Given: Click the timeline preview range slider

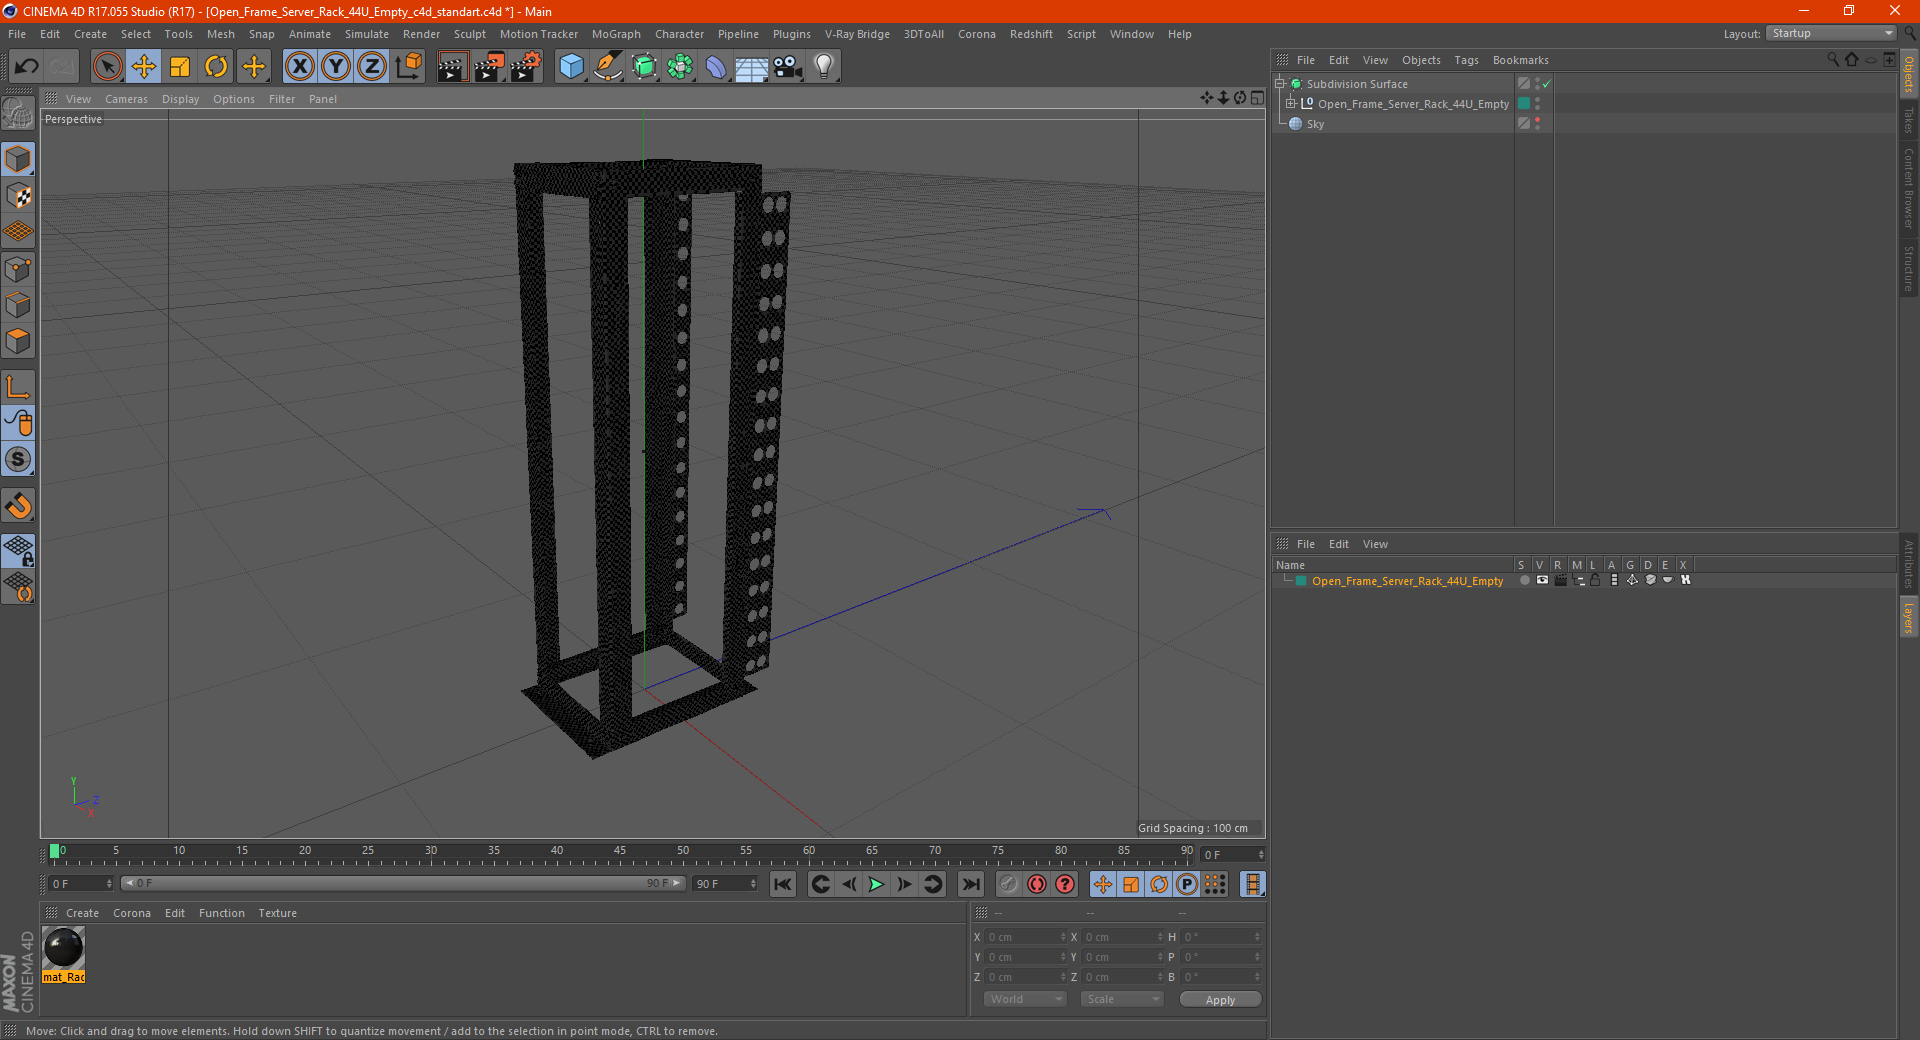Looking at the screenshot, I should point(404,883).
